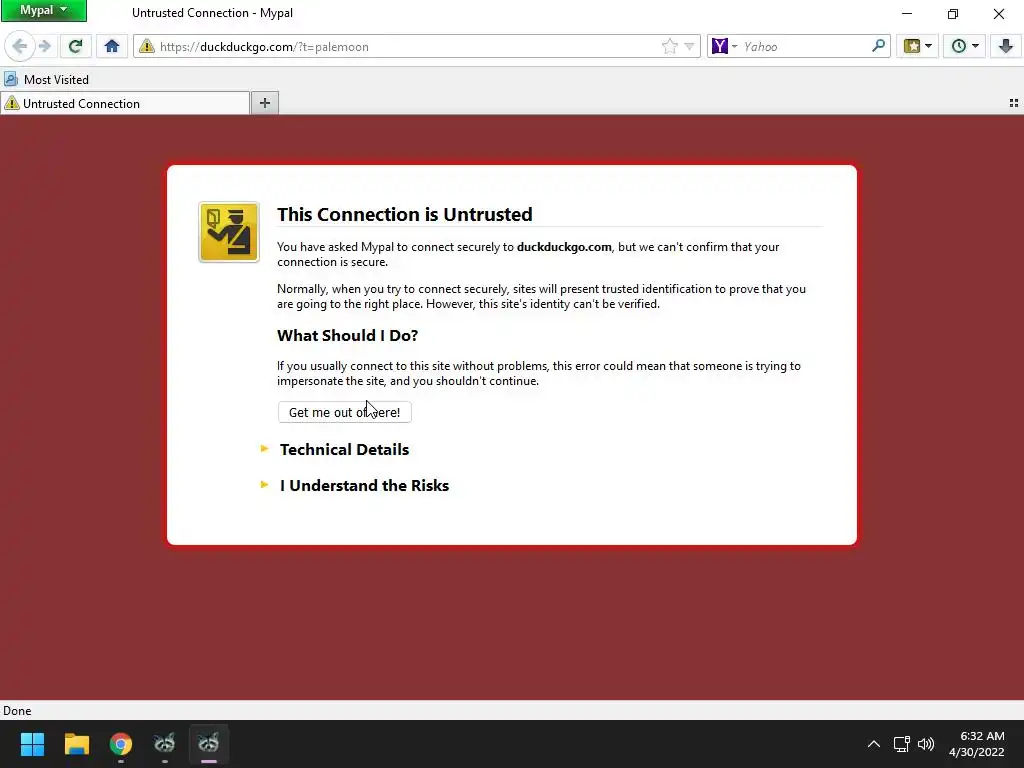Click the untrusted connection warning icon in address bar
Screen dimensions: 1024x768
click(147, 46)
